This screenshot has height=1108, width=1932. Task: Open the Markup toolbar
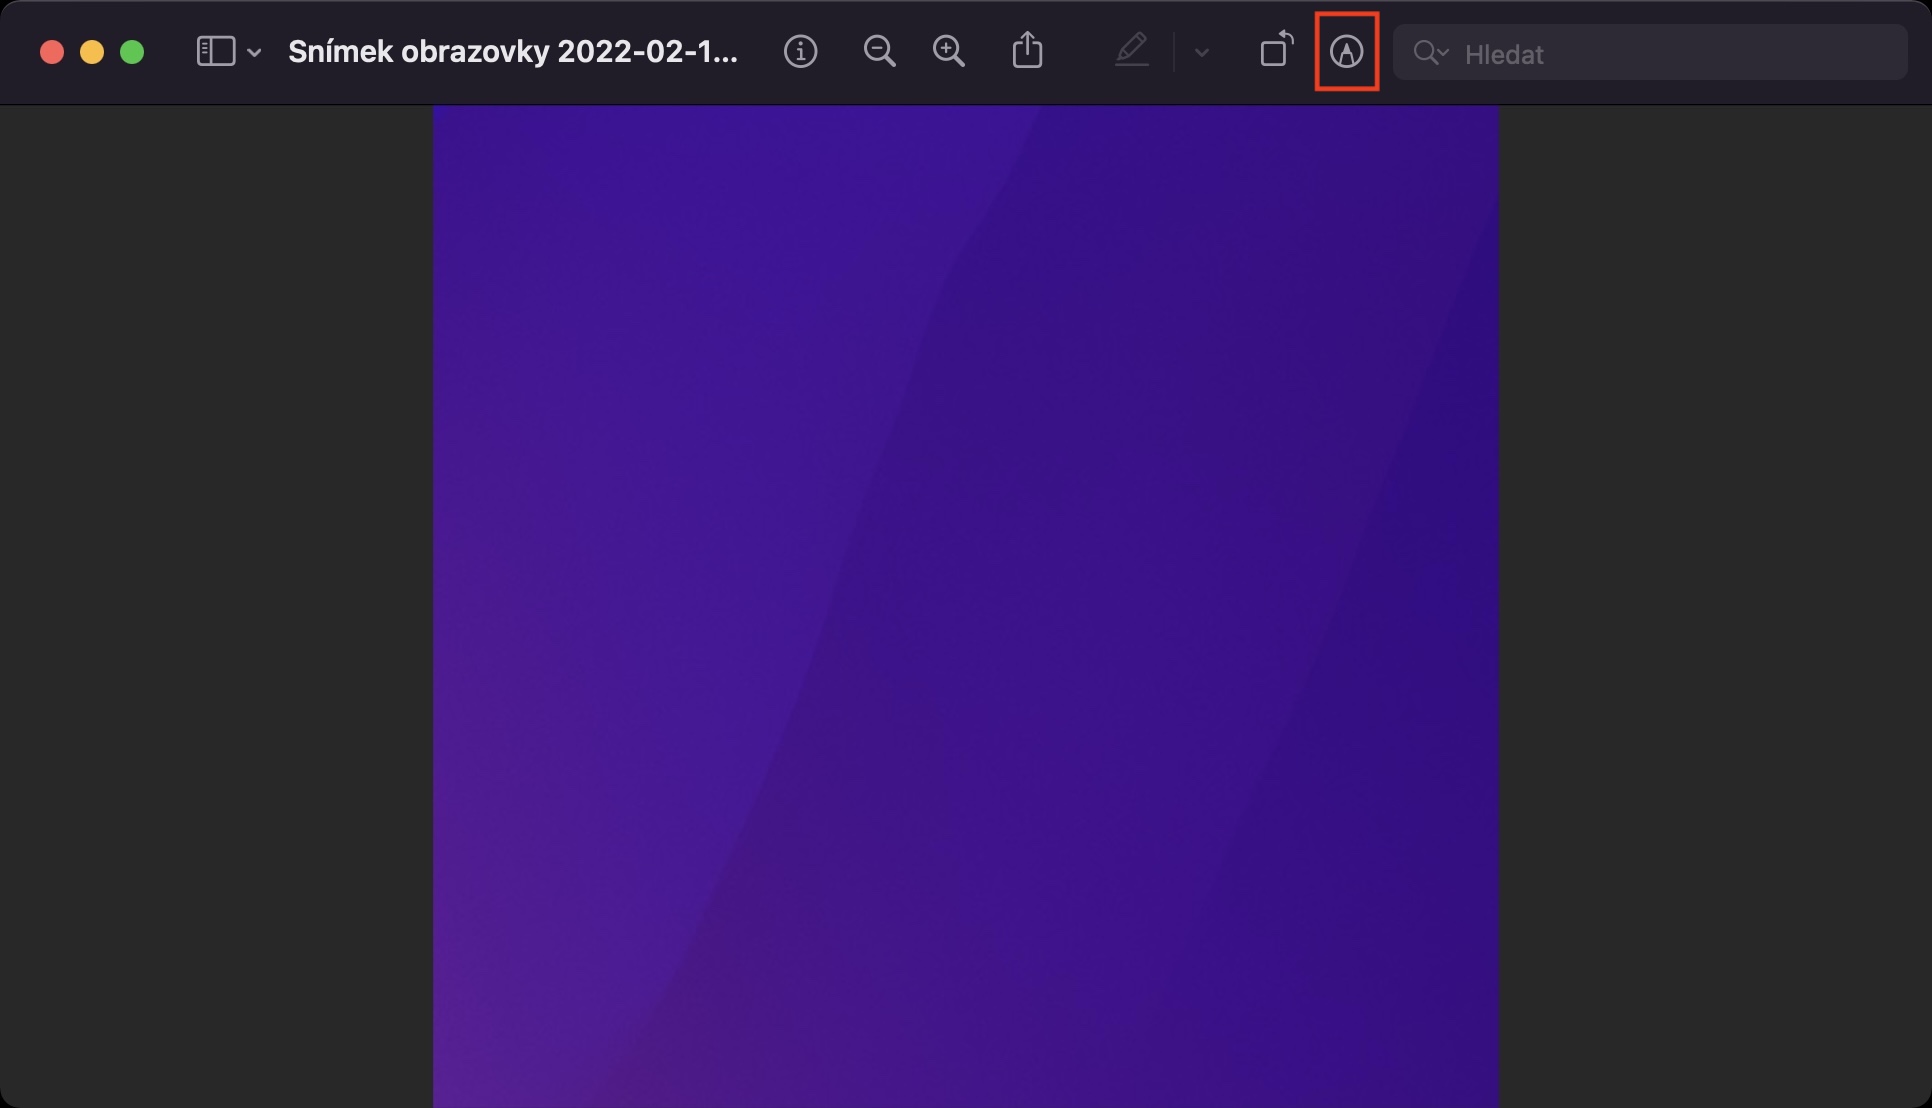pos(1346,52)
